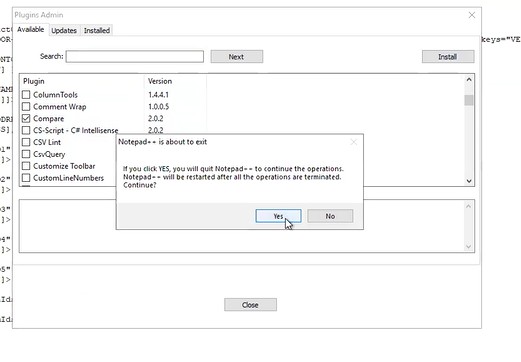Check the CustomLineNumbers plugin checkbox
Screen dimensions: 521x362
[26, 178]
